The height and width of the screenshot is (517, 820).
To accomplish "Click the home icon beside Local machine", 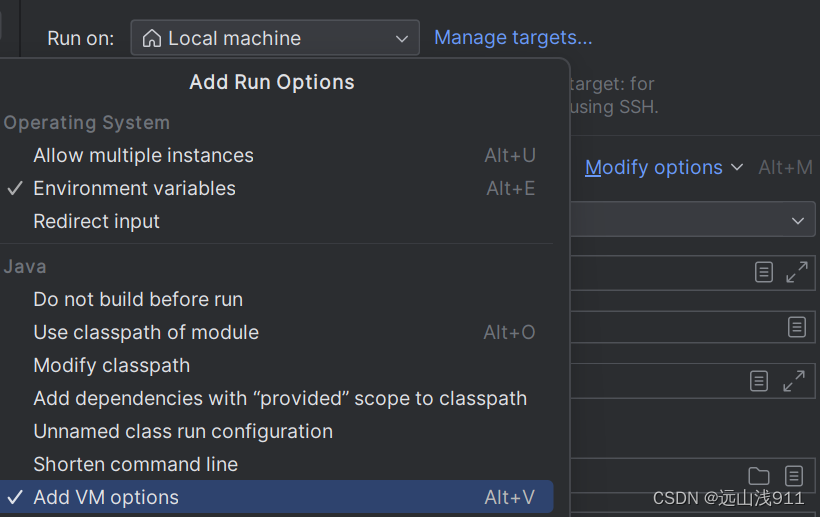I will [152, 39].
